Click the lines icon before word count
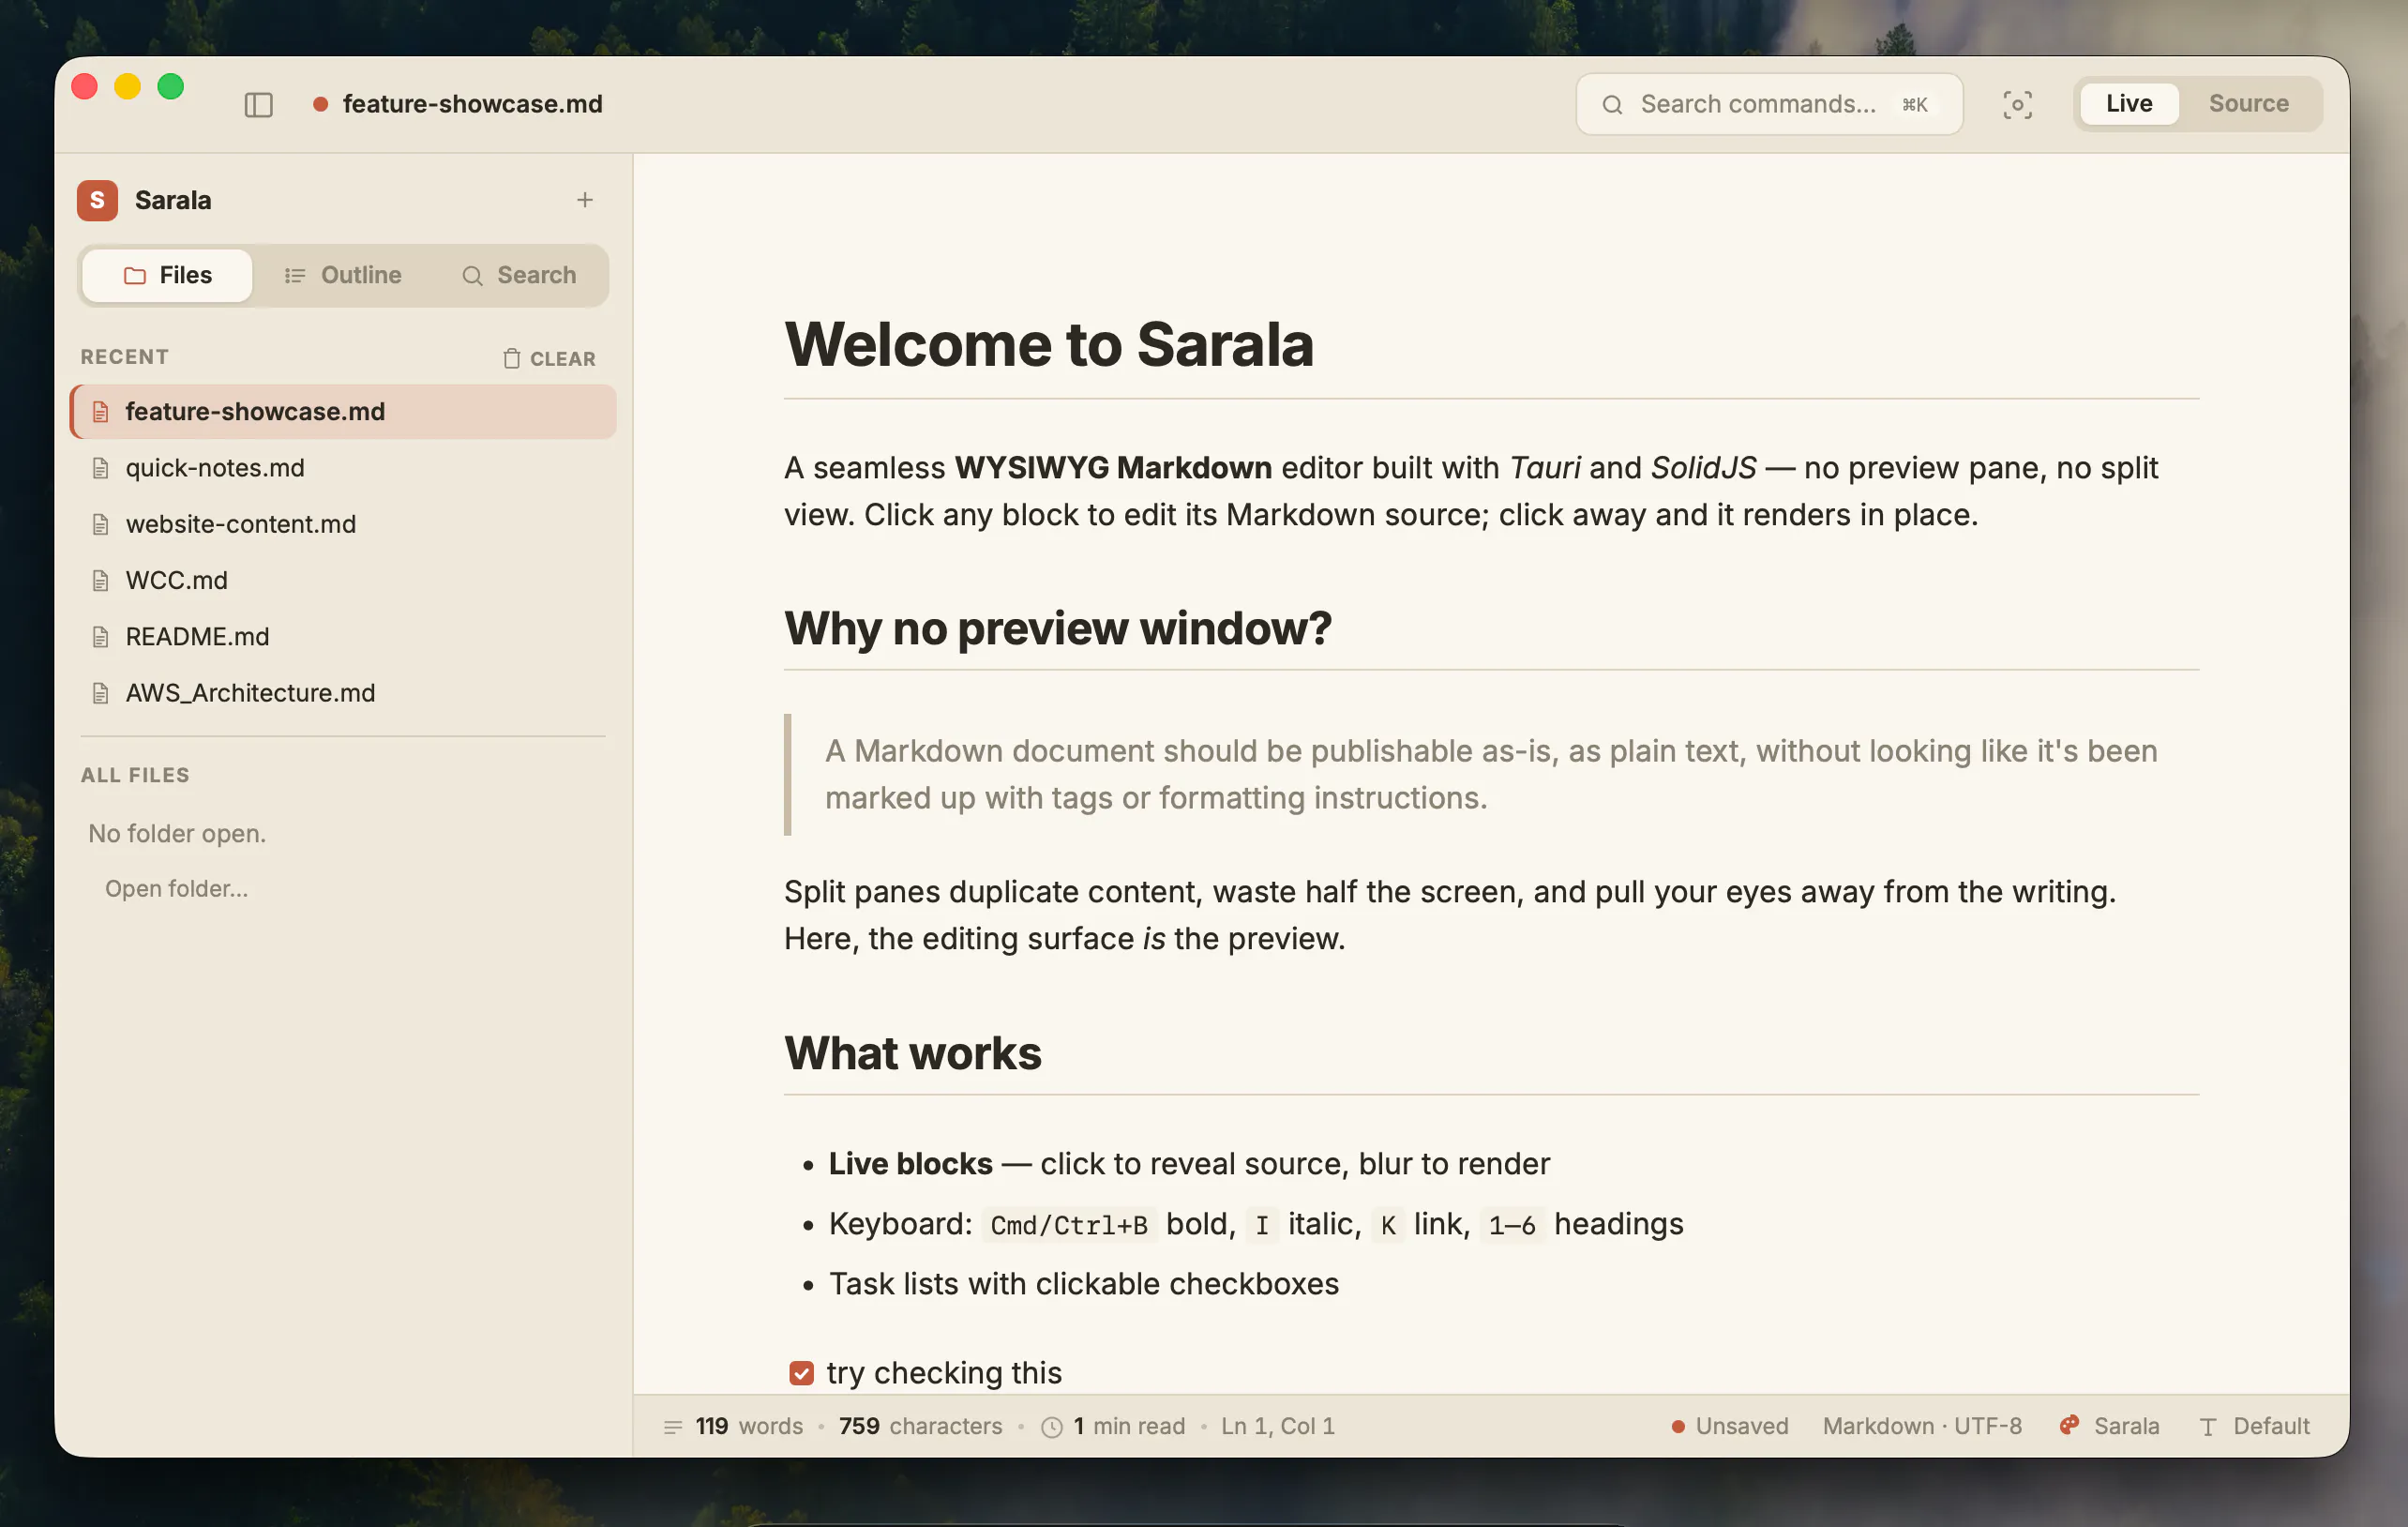The width and height of the screenshot is (2408, 1527). pyautogui.click(x=673, y=1427)
